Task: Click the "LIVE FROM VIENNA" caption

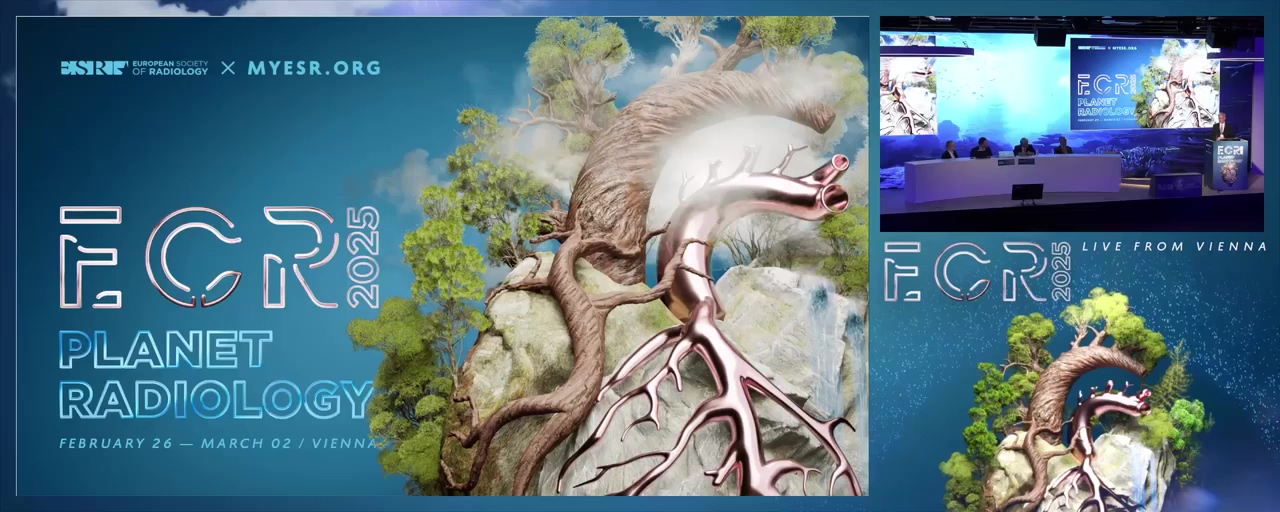Action: (x=1174, y=246)
